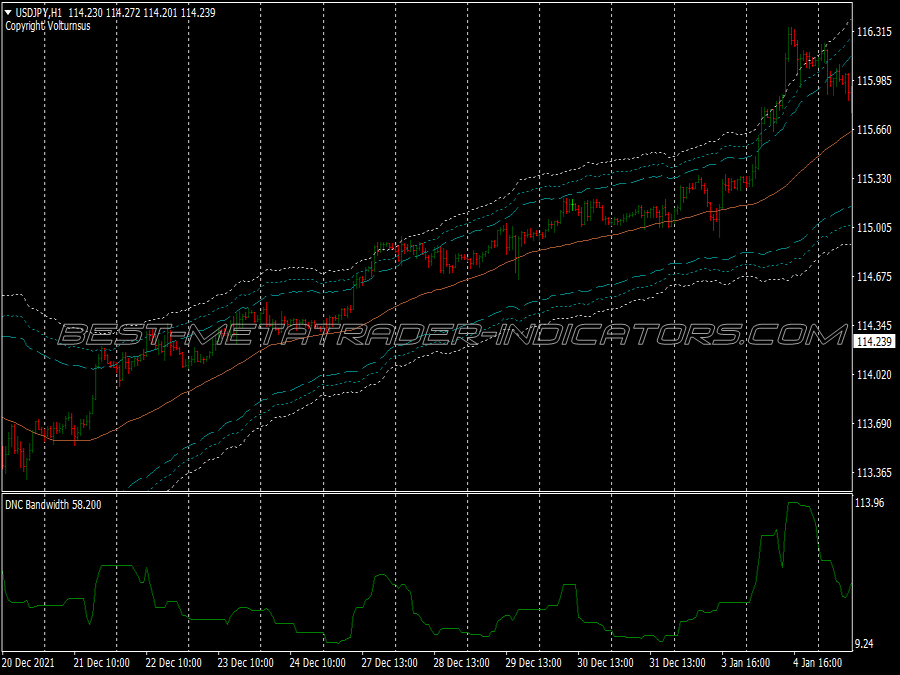This screenshot has width=900, height=675.
Task: Click the chart menu triangle beside USDJPY,H1
Action: tap(9, 13)
